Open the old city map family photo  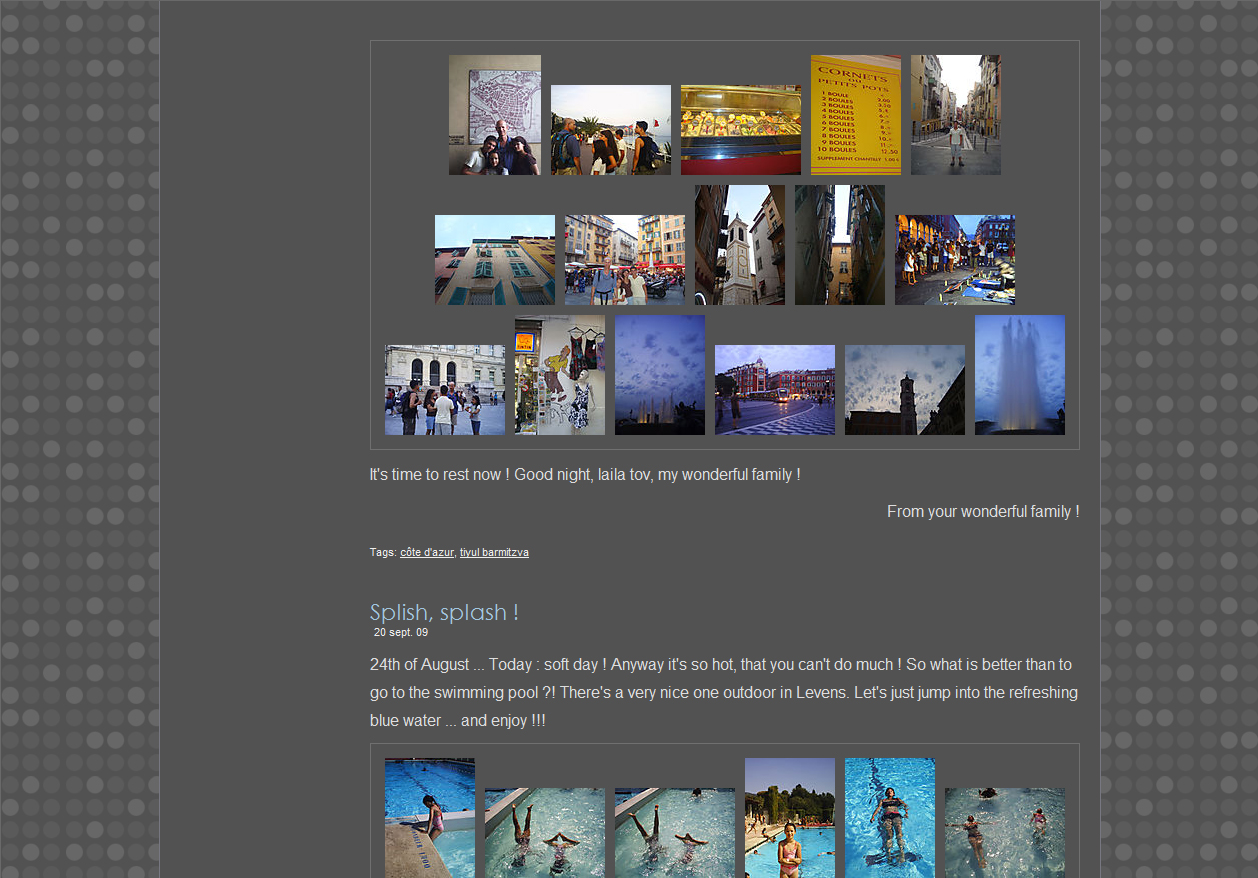tap(494, 115)
